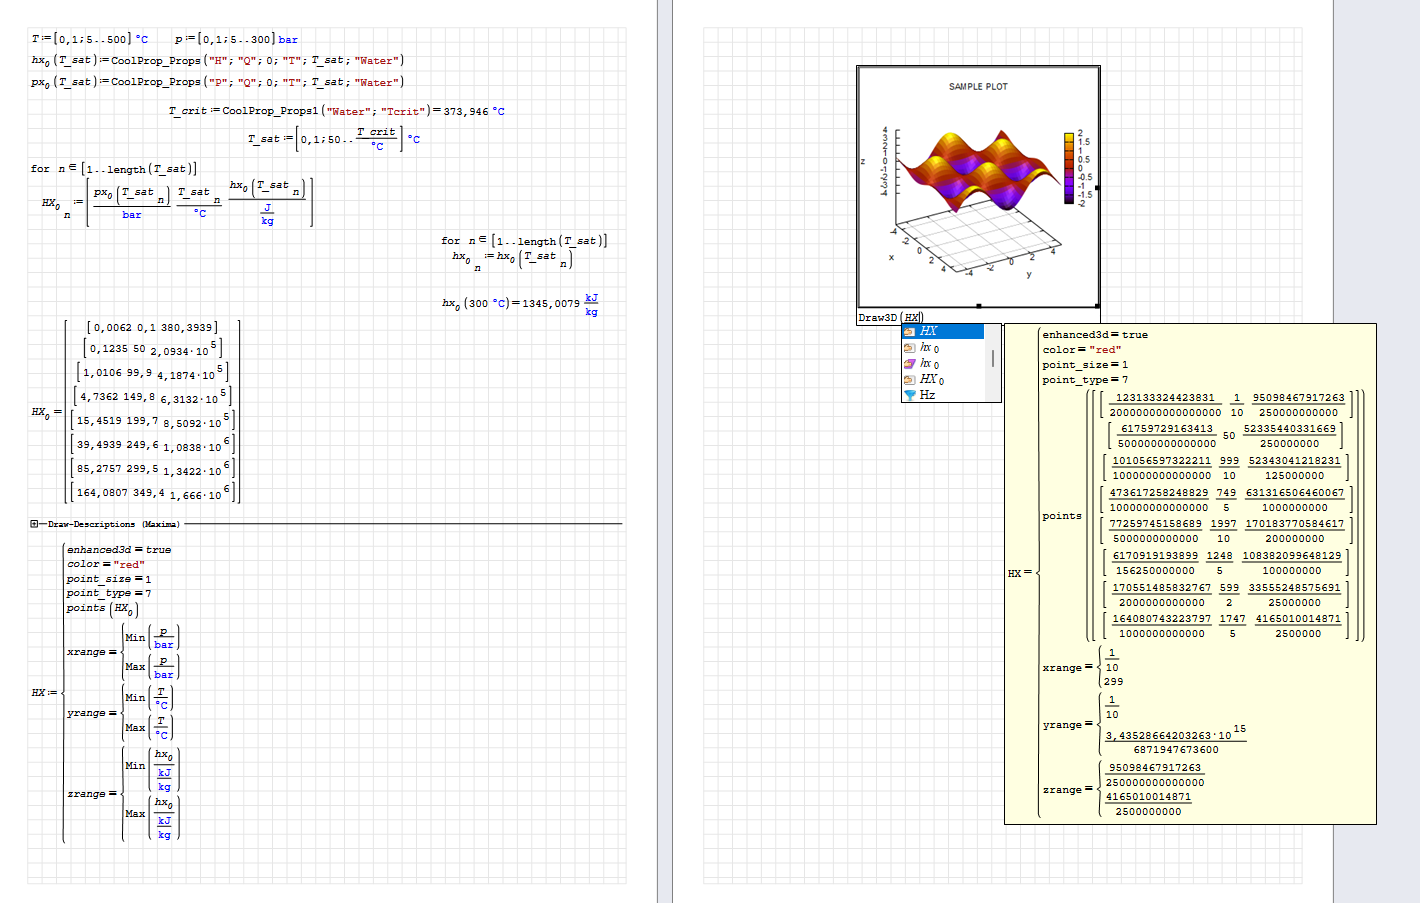Click the kJ/kg unit of hx₀(300 °C) result
Image resolution: width=1420 pixels, height=903 pixels.
(x=591, y=304)
